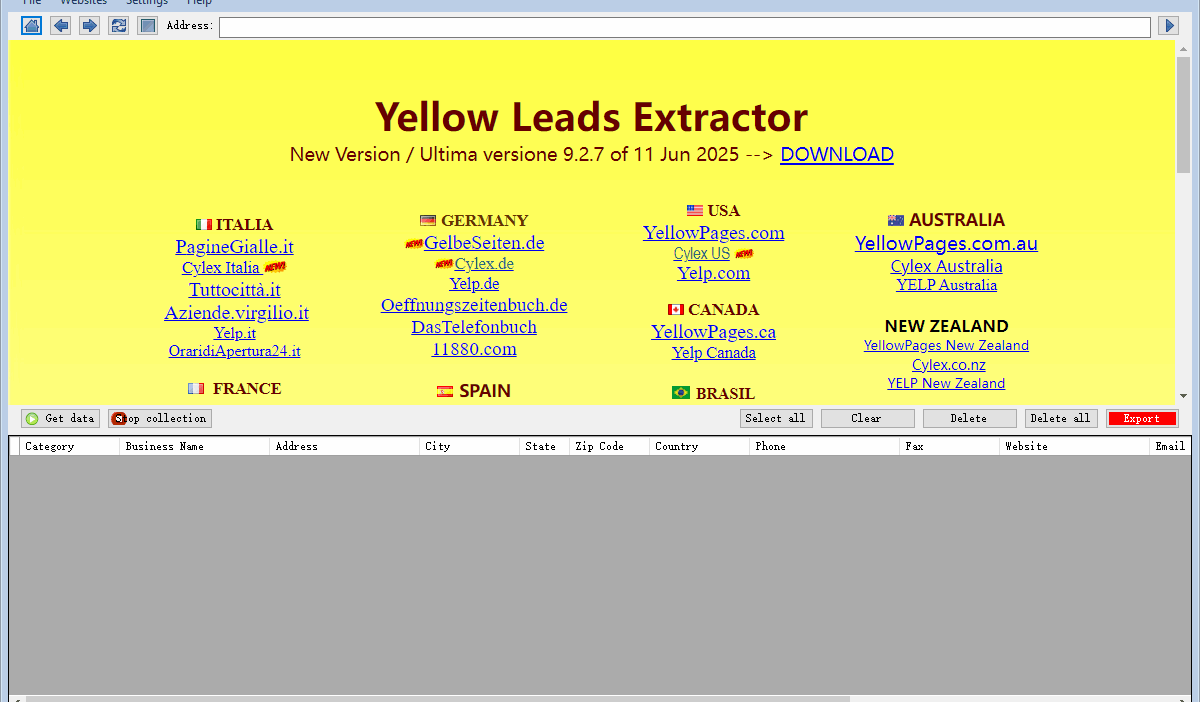Click the State column header
Screen dimensions: 1200x702
pos(544,446)
